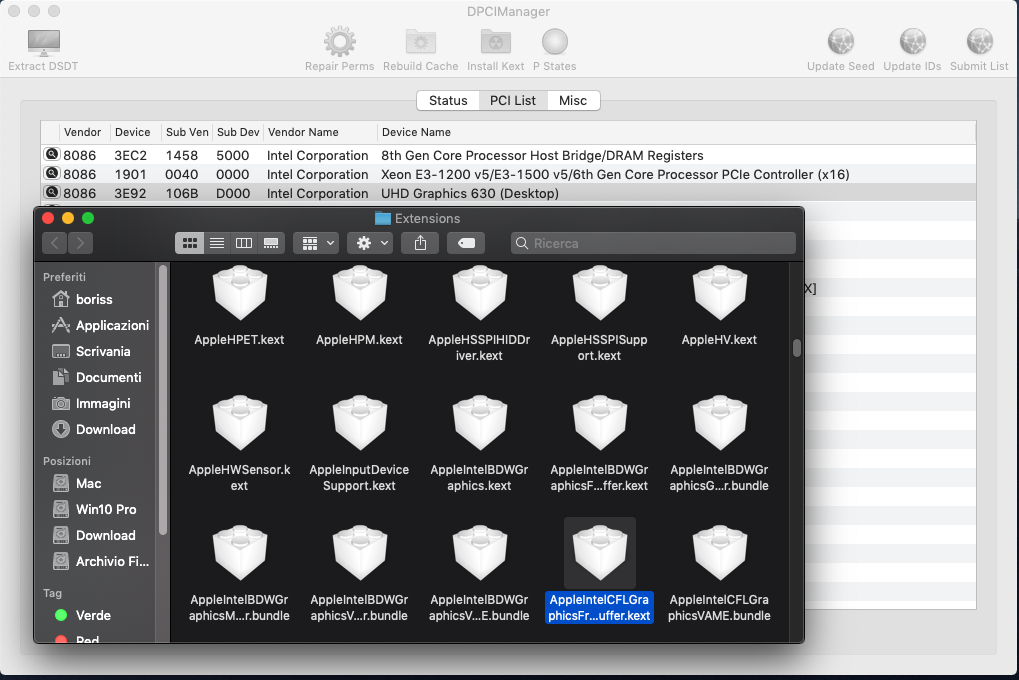
Task: Click the Finder file list scrollbar
Action: point(797,348)
